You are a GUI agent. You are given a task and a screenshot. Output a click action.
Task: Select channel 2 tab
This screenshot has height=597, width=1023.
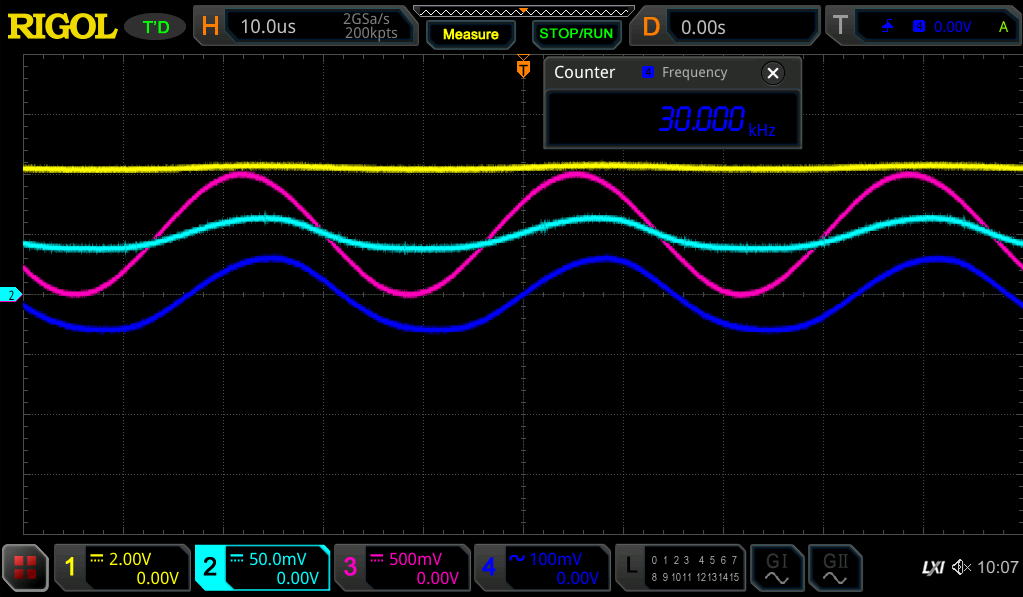209,566
